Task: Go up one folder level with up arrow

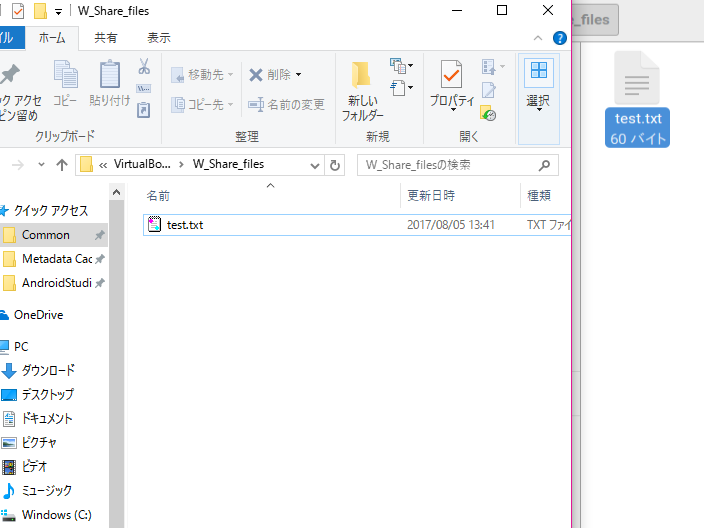Action: pos(62,165)
